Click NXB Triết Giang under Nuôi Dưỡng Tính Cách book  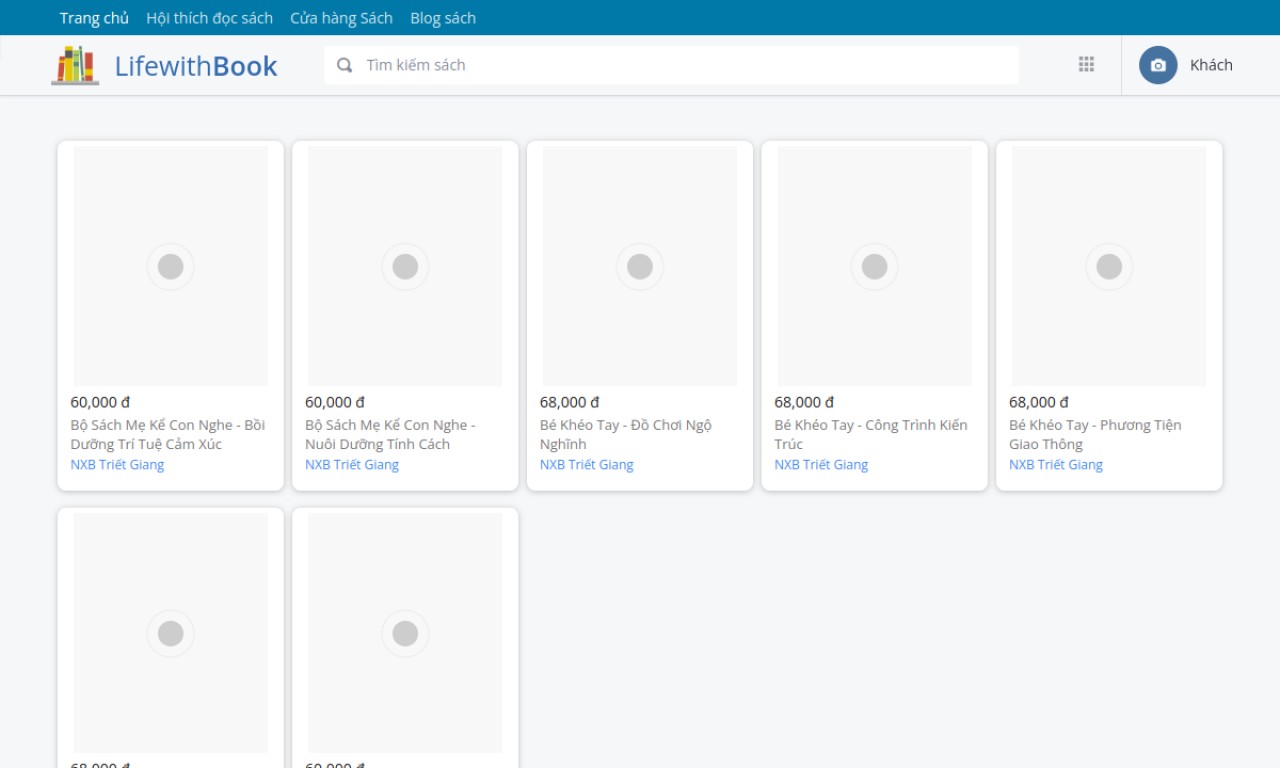pyautogui.click(x=352, y=465)
